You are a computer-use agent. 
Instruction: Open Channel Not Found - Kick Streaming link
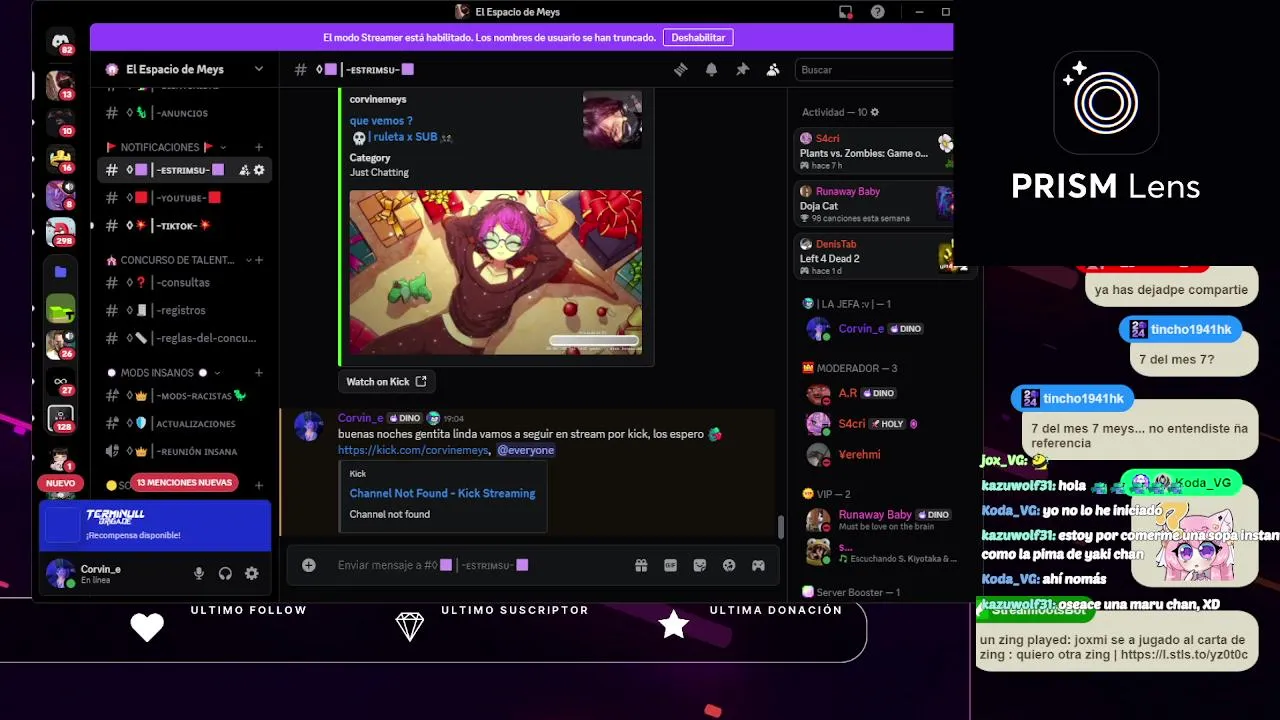pyautogui.click(x=442, y=493)
